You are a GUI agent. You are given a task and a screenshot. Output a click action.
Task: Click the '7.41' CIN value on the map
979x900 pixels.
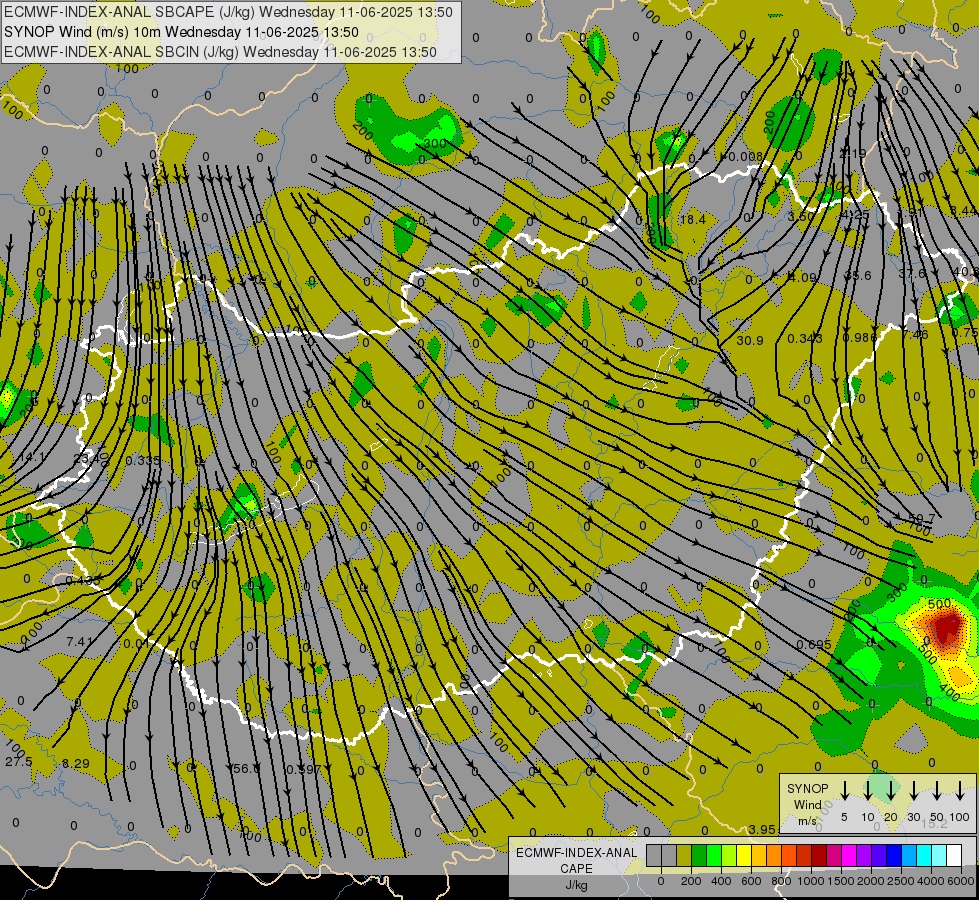click(79, 641)
